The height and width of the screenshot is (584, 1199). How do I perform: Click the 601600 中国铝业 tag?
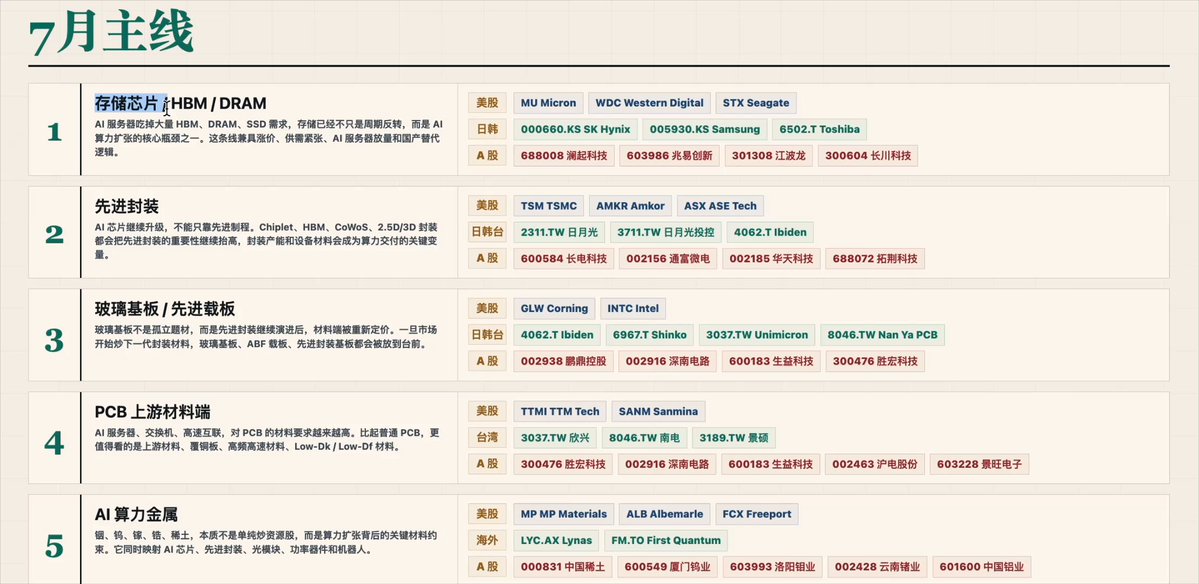tap(981, 567)
